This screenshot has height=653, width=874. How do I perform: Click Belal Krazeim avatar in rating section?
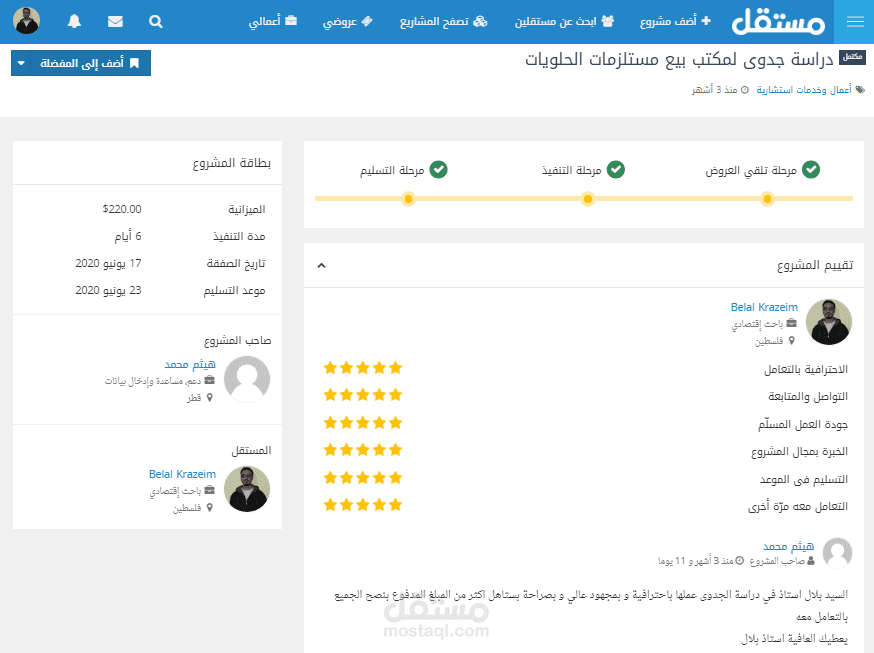click(829, 322)
